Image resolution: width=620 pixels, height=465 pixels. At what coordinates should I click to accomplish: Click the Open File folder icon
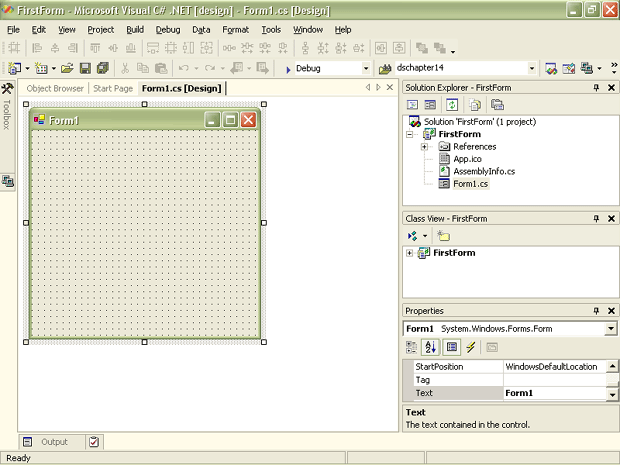(67, 68)
